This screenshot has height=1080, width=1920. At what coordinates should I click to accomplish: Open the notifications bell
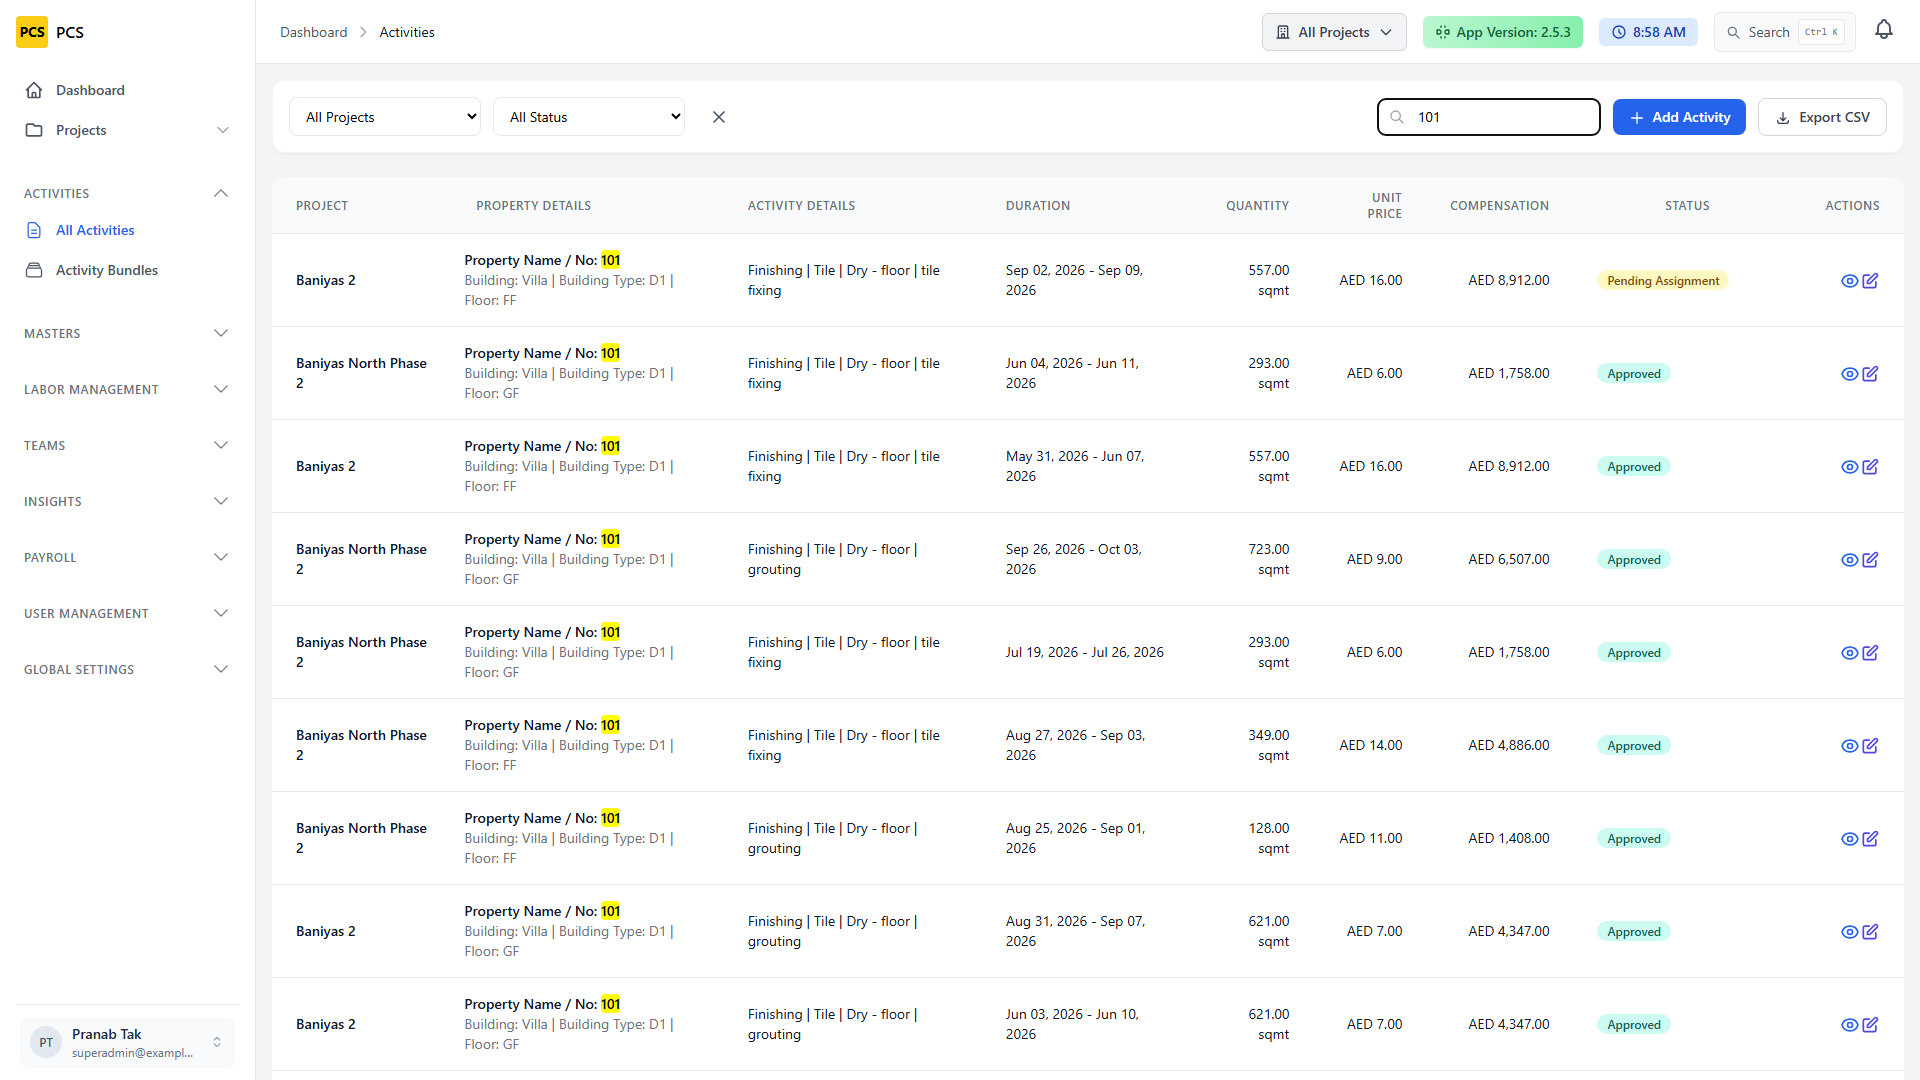1884,31
